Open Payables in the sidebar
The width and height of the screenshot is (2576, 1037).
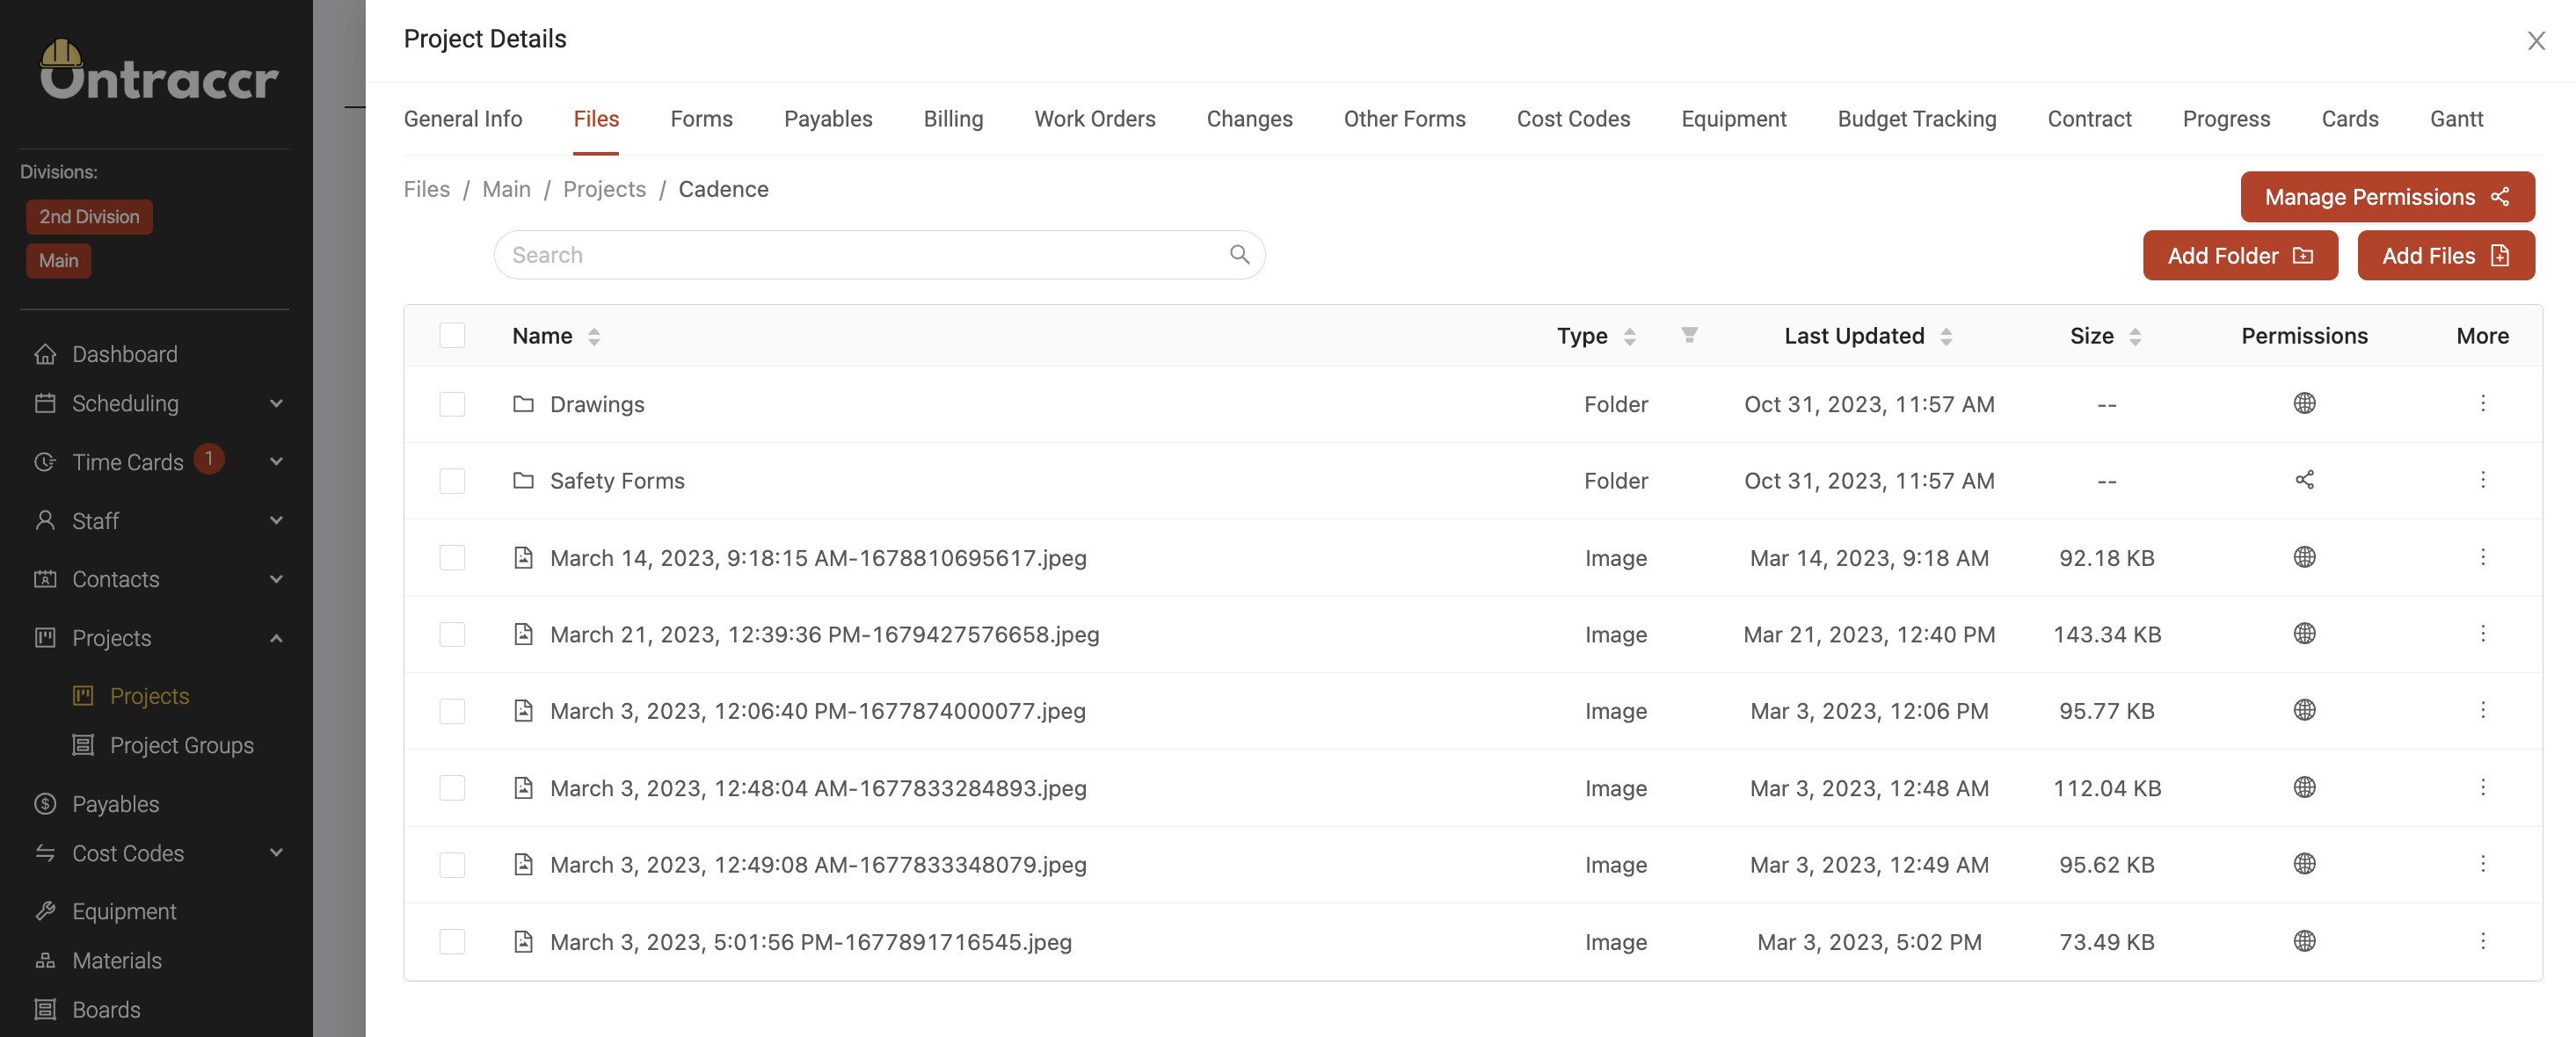[115, 804]
